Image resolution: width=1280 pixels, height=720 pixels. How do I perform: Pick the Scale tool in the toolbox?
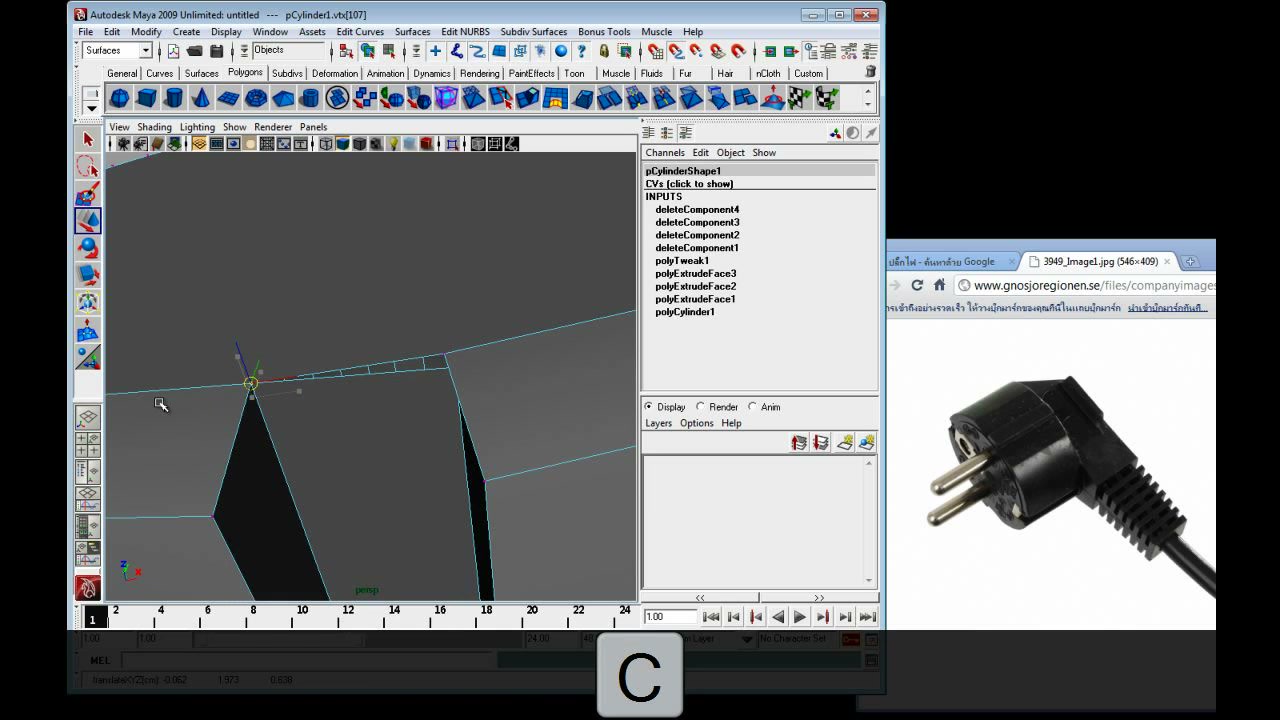88,275
